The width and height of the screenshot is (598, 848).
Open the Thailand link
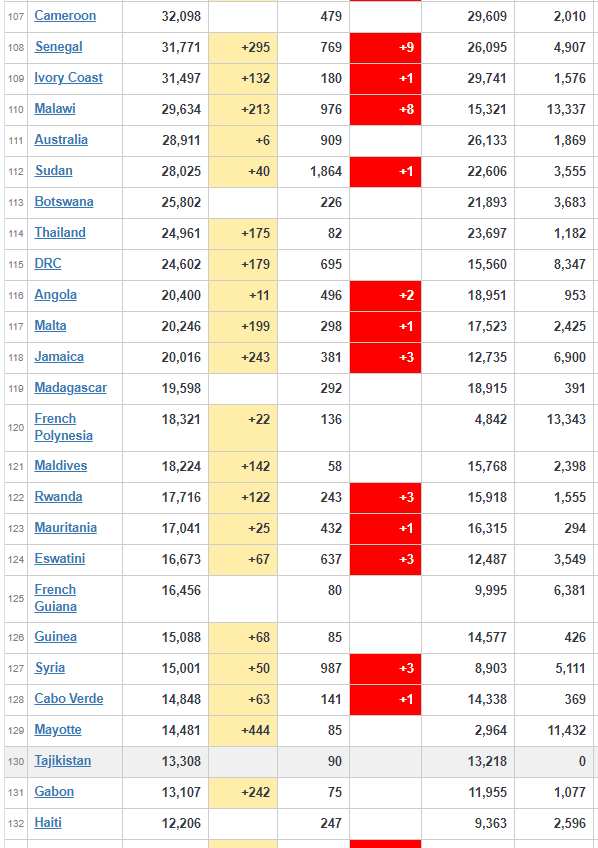60,233
